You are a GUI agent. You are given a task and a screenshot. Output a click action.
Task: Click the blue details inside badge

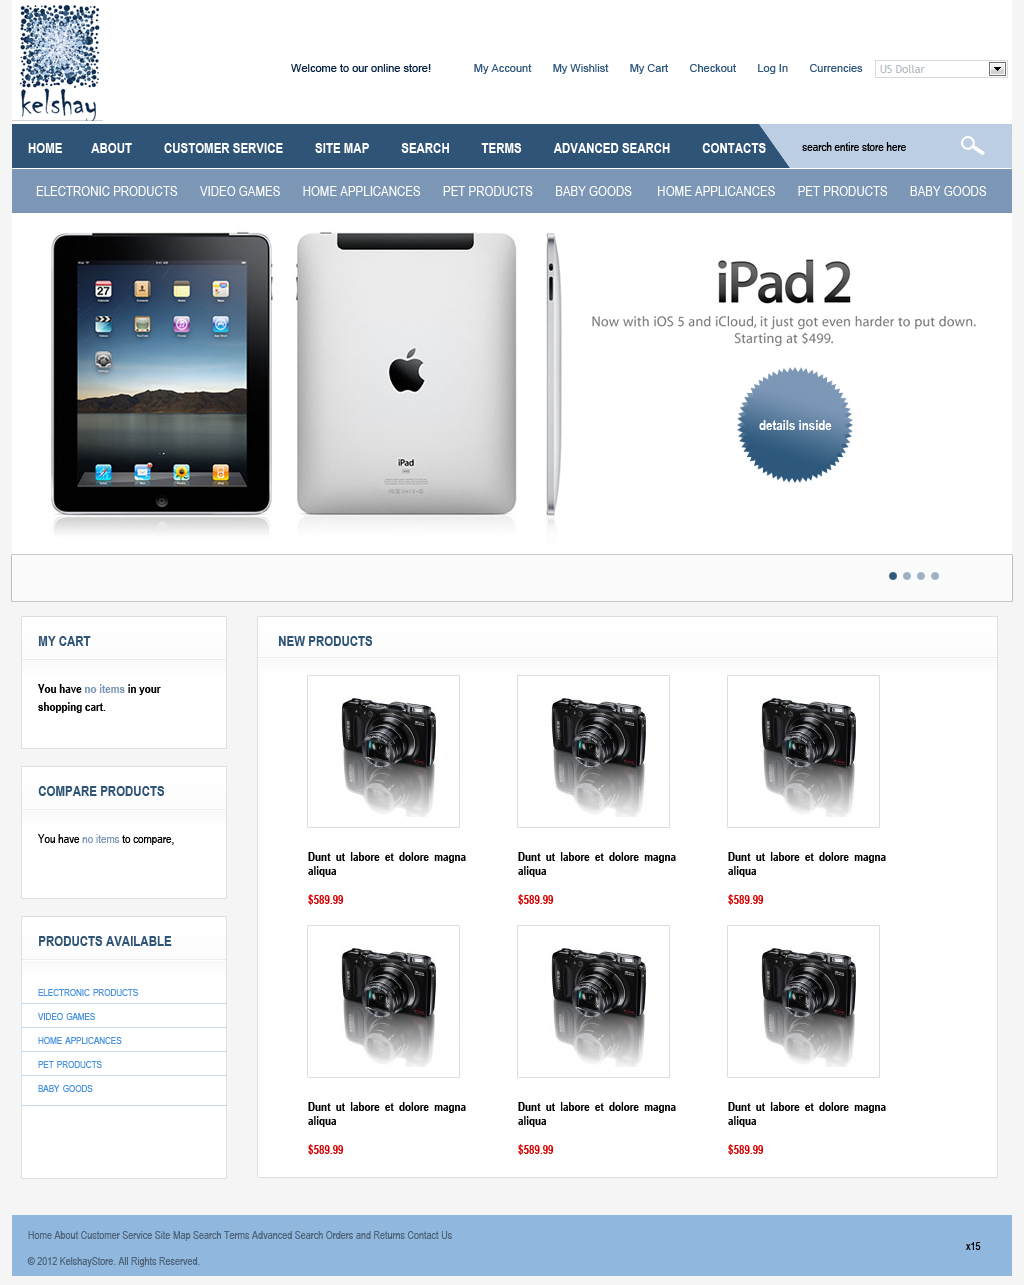coord(795,425)
